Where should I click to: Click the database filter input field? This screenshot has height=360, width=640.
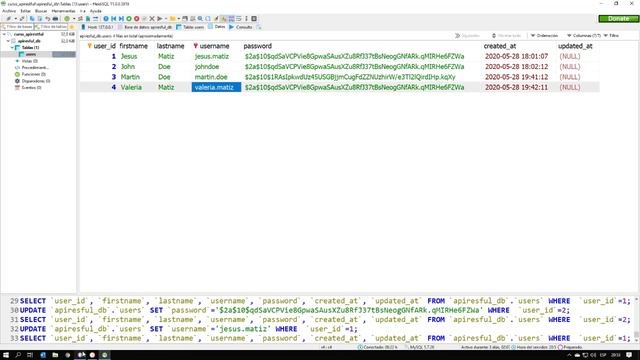[17, 27]
